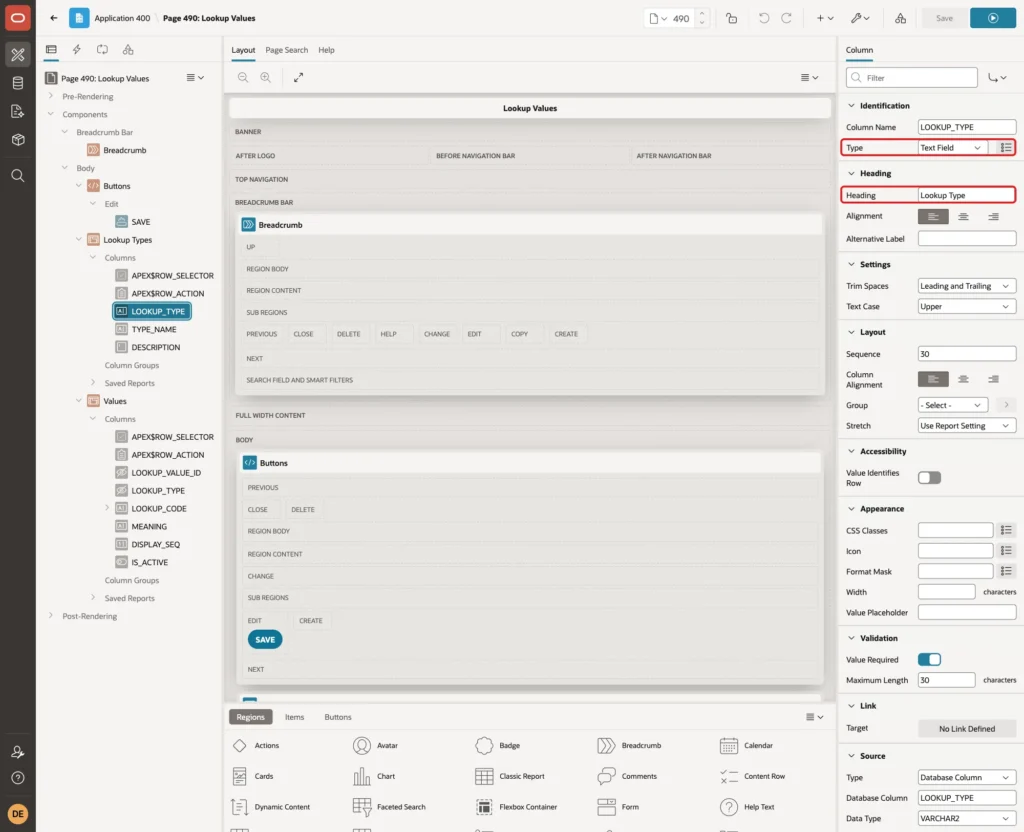The image size is (1024, 832).
Task: Click the page lock icon
Action: pyautogui.click(x=731, y=18)
